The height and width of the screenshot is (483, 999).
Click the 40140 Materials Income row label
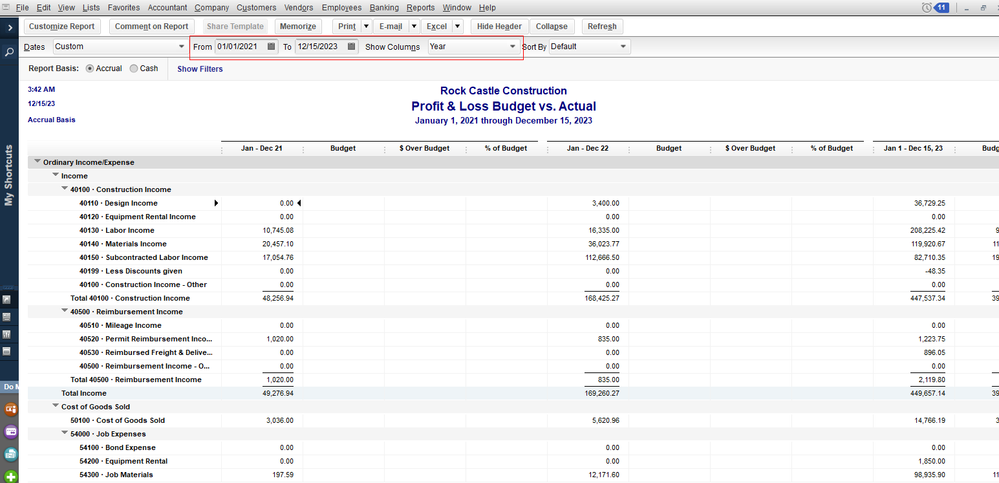coord(123,244)
